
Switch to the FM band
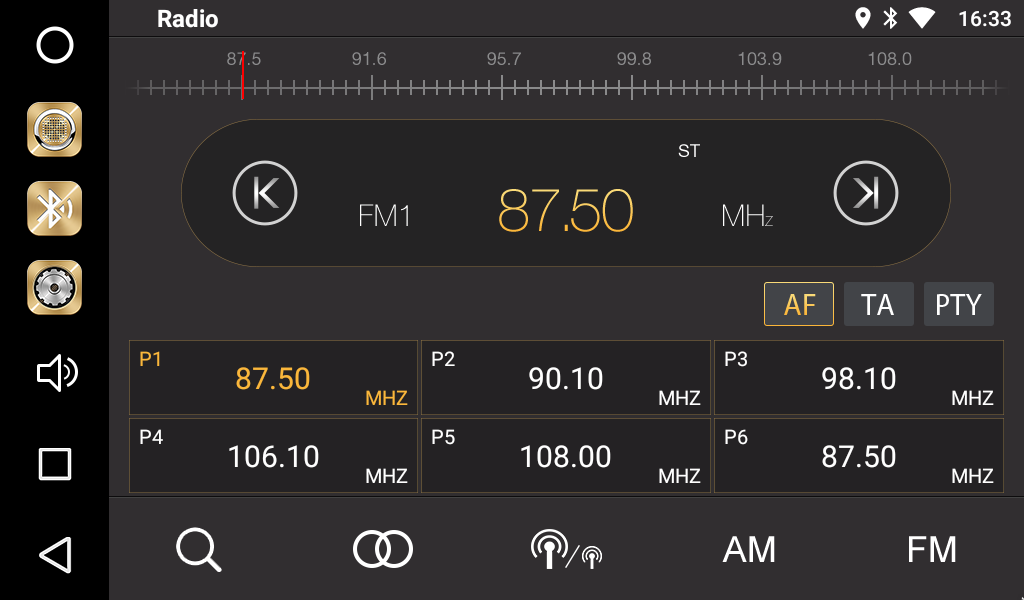[x=931, y=549]
